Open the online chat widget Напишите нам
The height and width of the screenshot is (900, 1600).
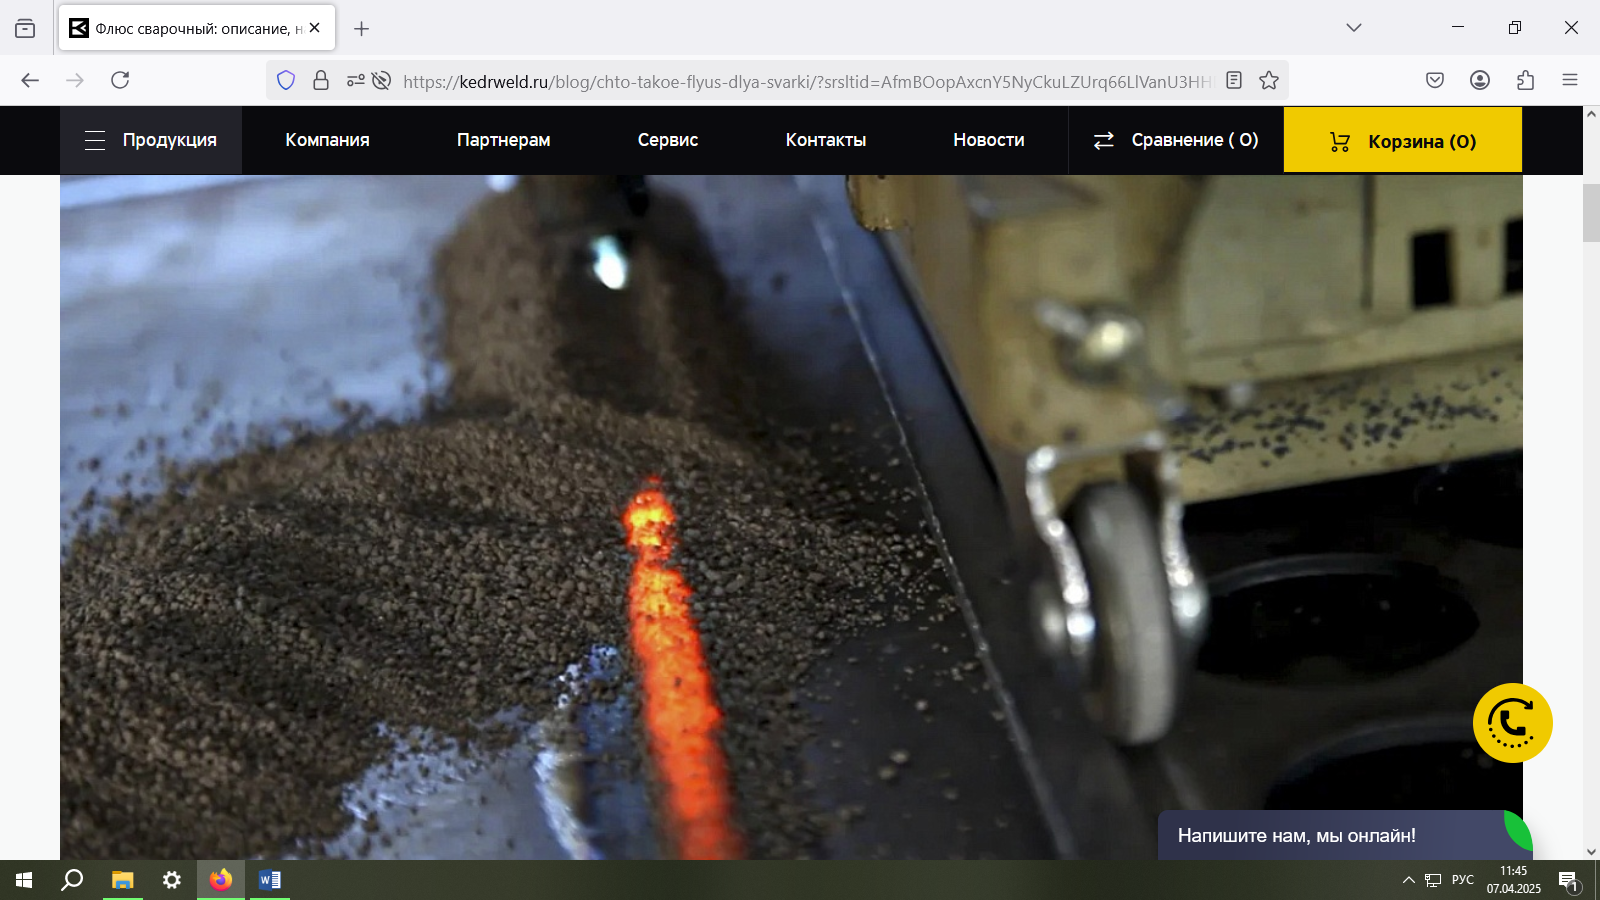1296,836
